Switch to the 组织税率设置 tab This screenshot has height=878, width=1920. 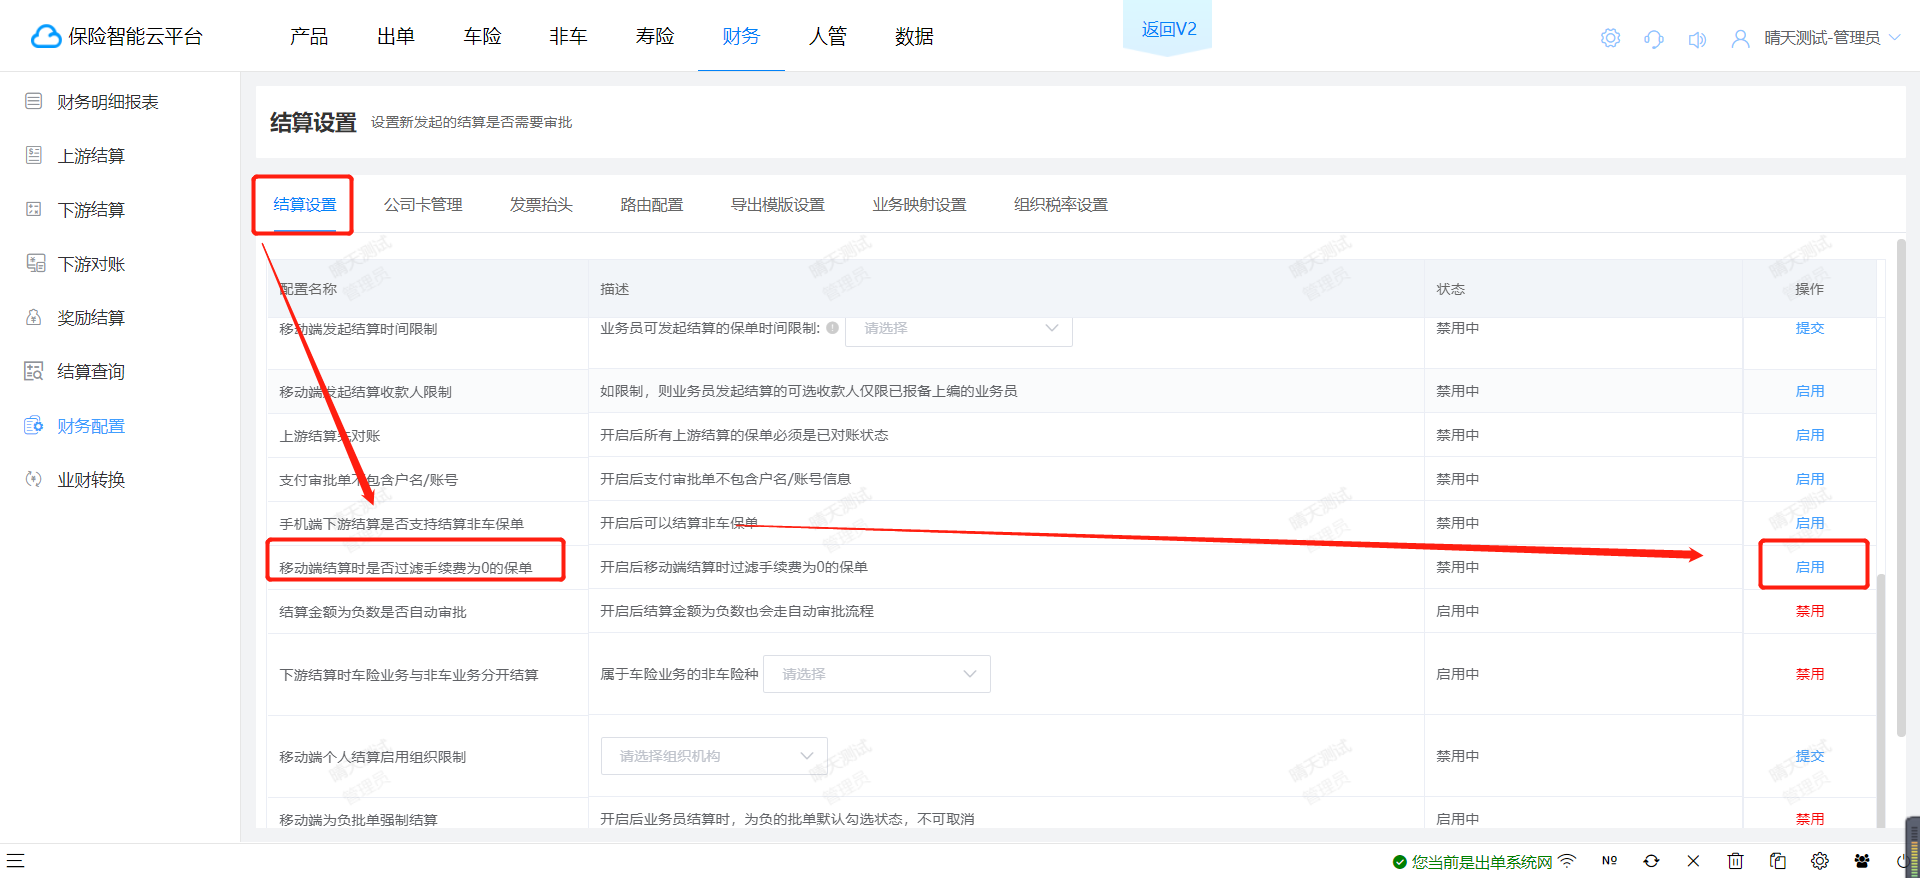click(1061, 204)
